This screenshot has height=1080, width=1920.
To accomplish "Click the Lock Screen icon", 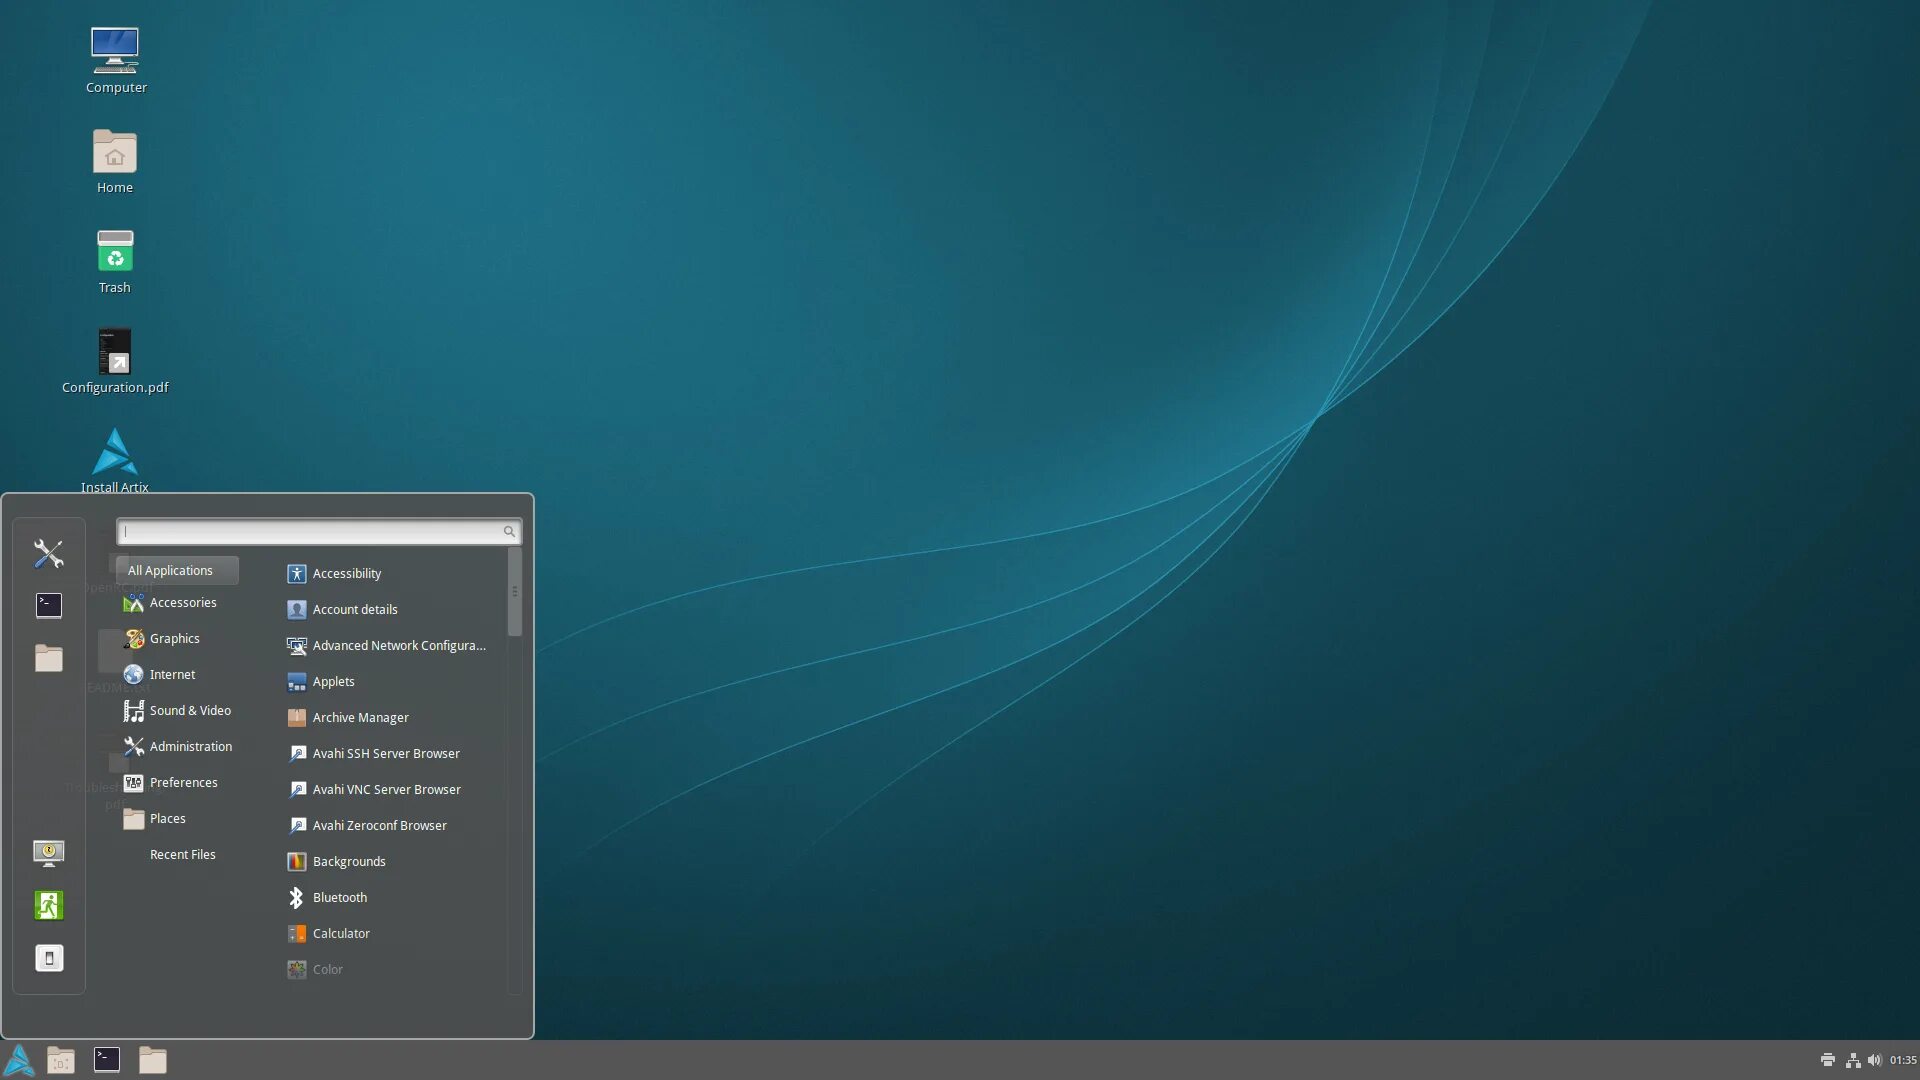I will pyautogui.click(x=48, y=852).
